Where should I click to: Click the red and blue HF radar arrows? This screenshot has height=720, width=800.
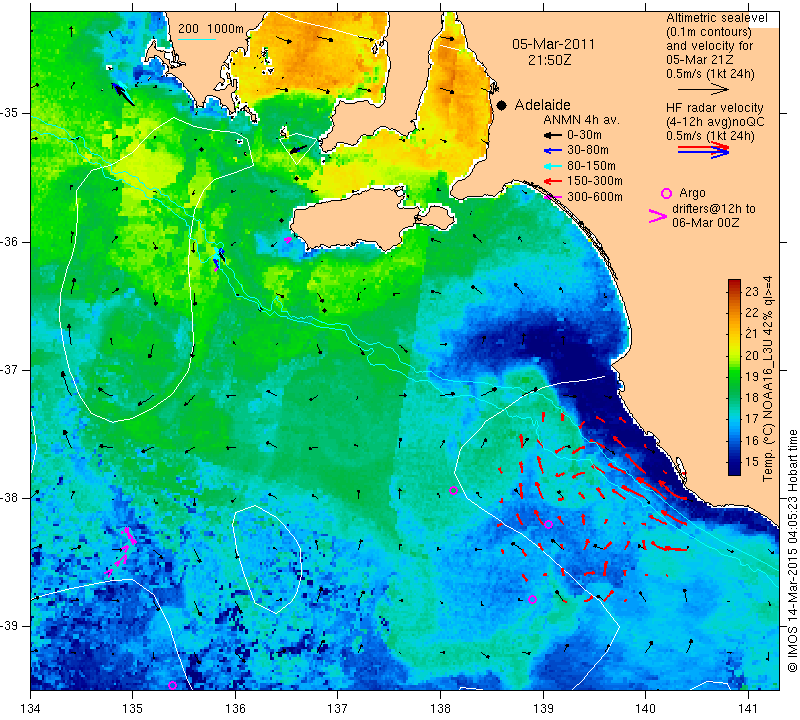pos(703,150)
